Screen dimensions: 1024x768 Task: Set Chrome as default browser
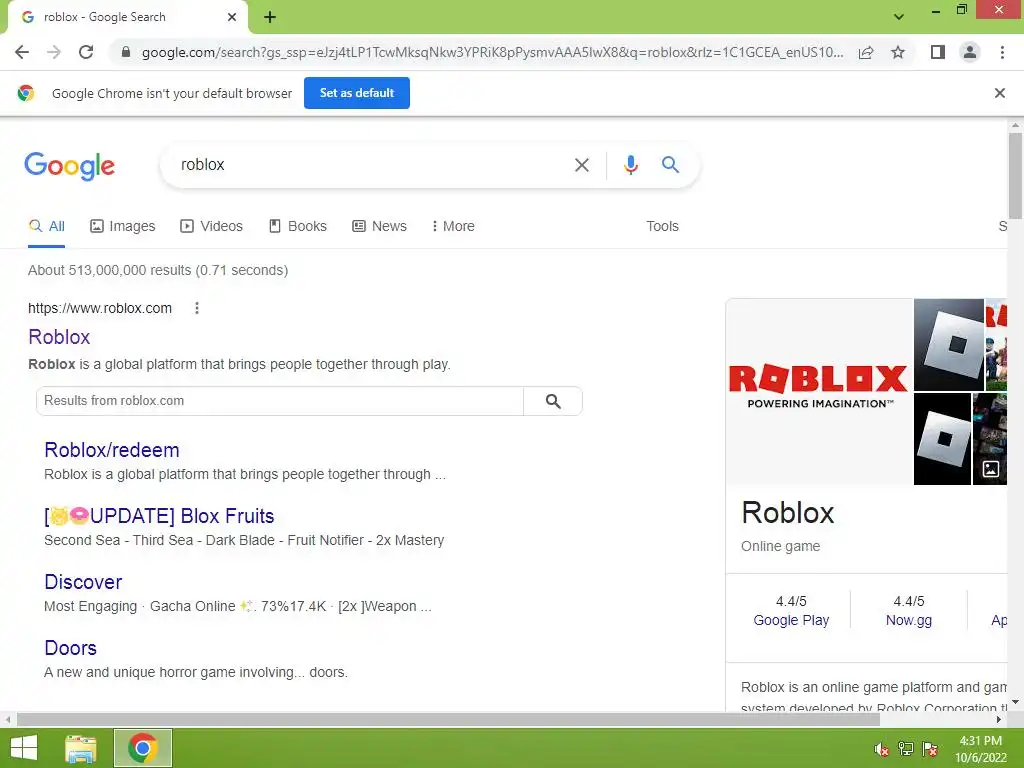[x=357, y=93]
